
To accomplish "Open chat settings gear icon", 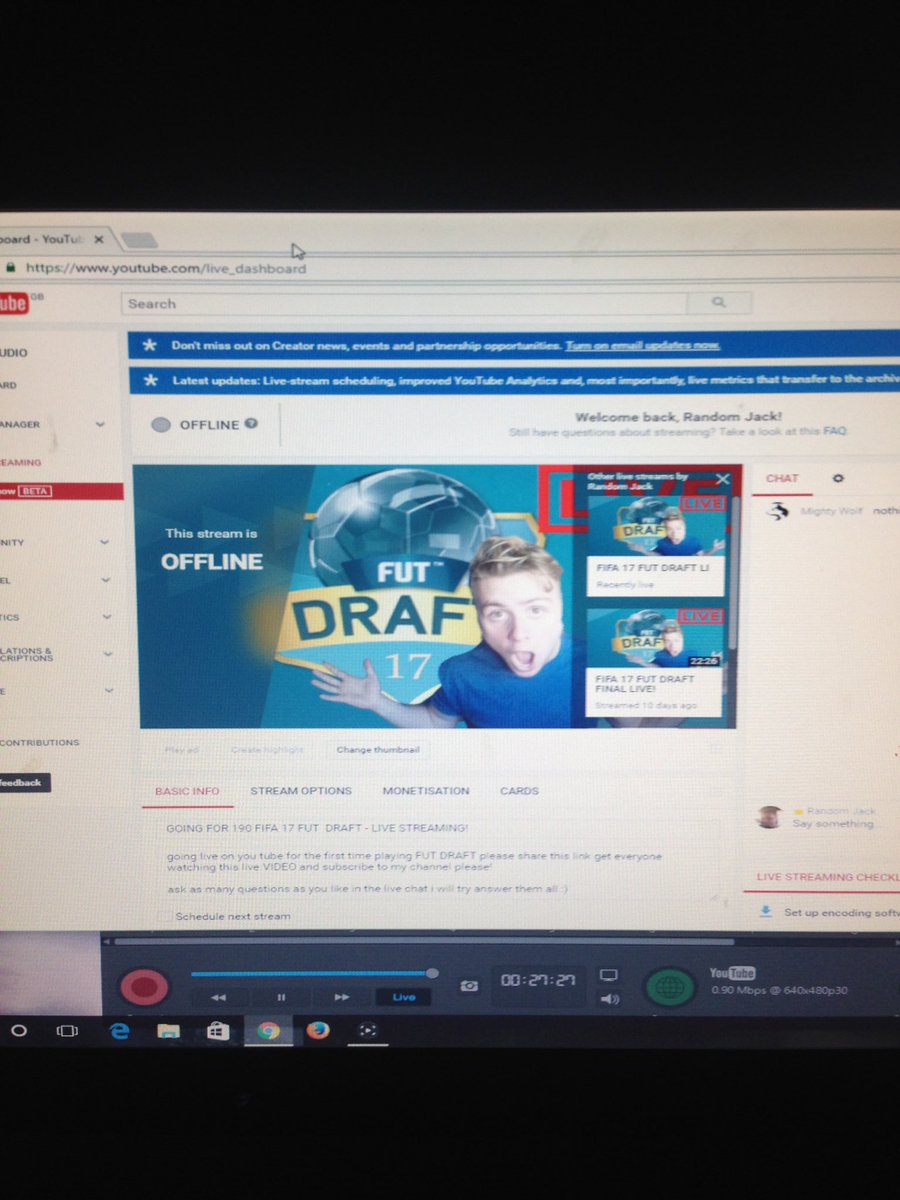I will pyautogui.click(x=838, y=479).
